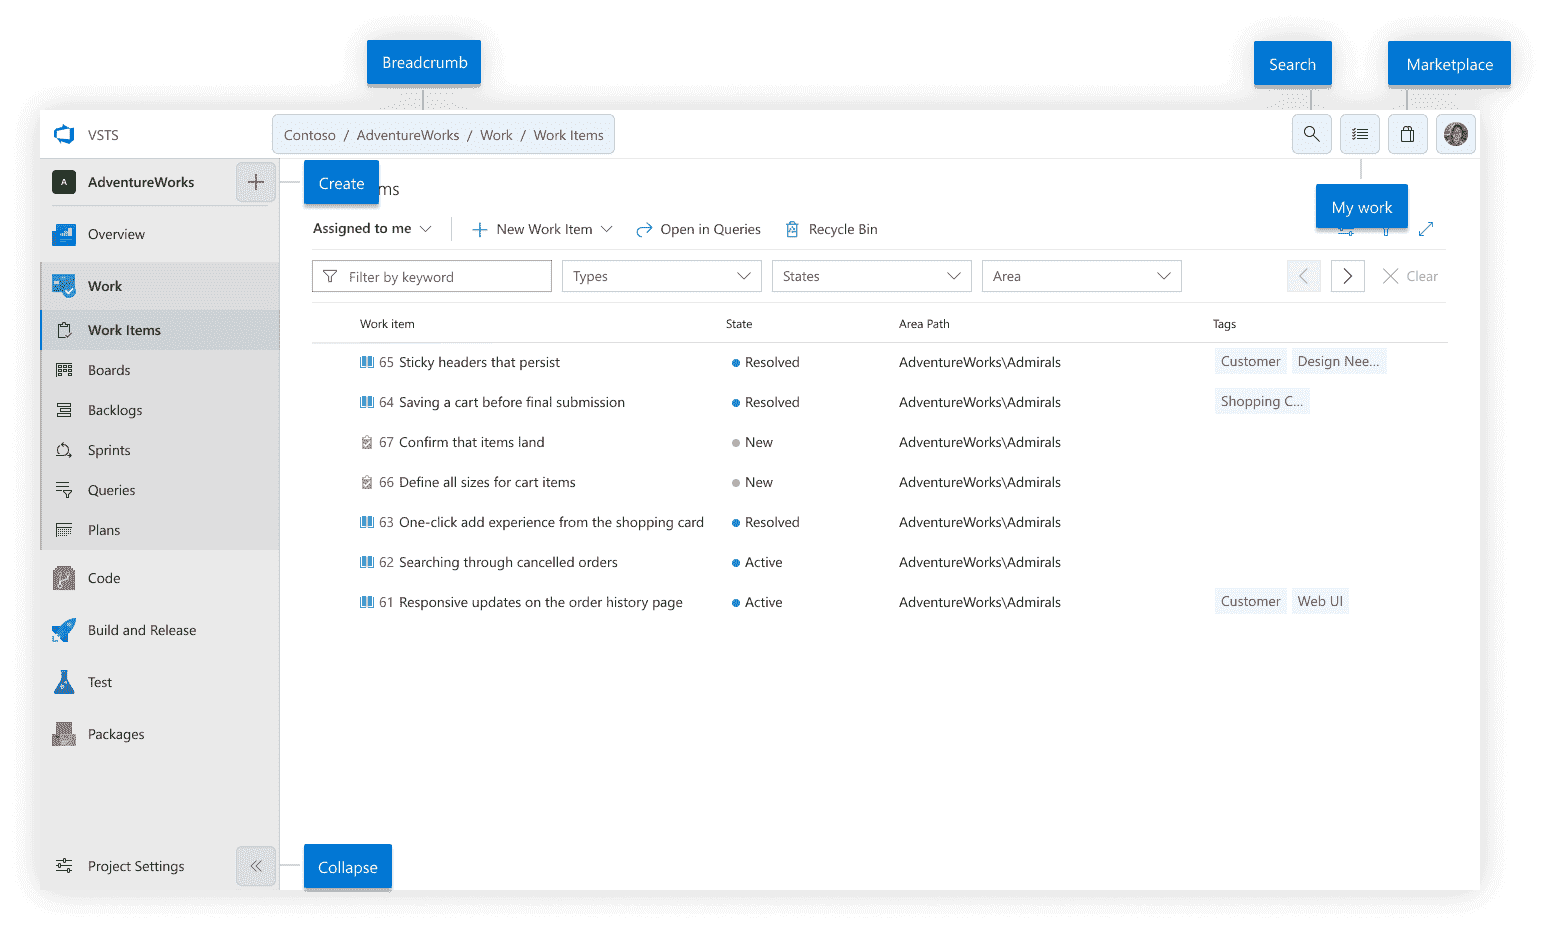Screen dimensions: 1551x930
Task: Click the Web UI tag on item 61
Action: click(x=1320, y=601)
